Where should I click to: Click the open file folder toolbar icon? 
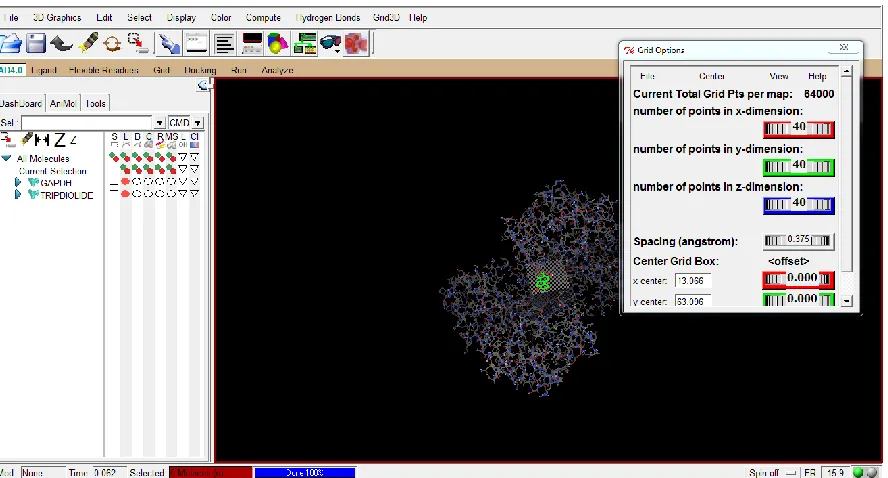(10, 44)
